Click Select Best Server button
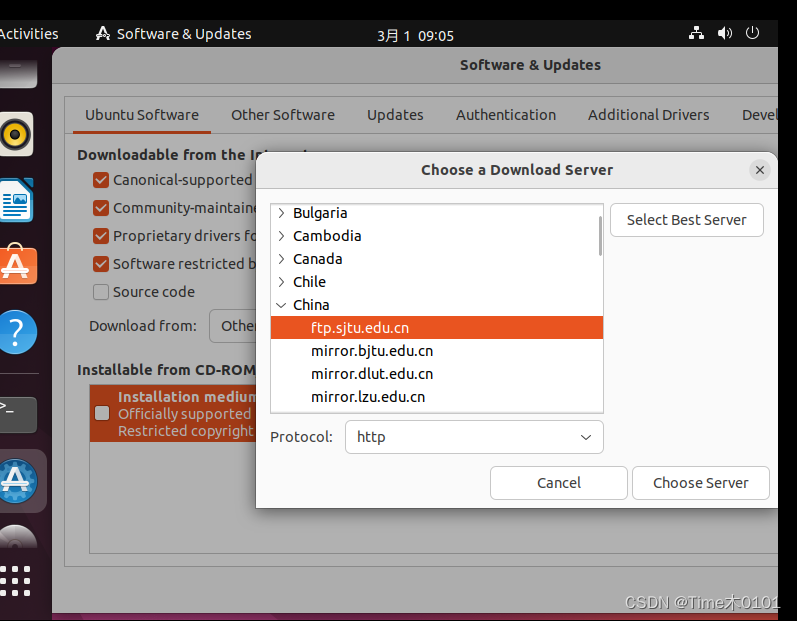This screenshot has width=797, height=621. tap(687, 220)
